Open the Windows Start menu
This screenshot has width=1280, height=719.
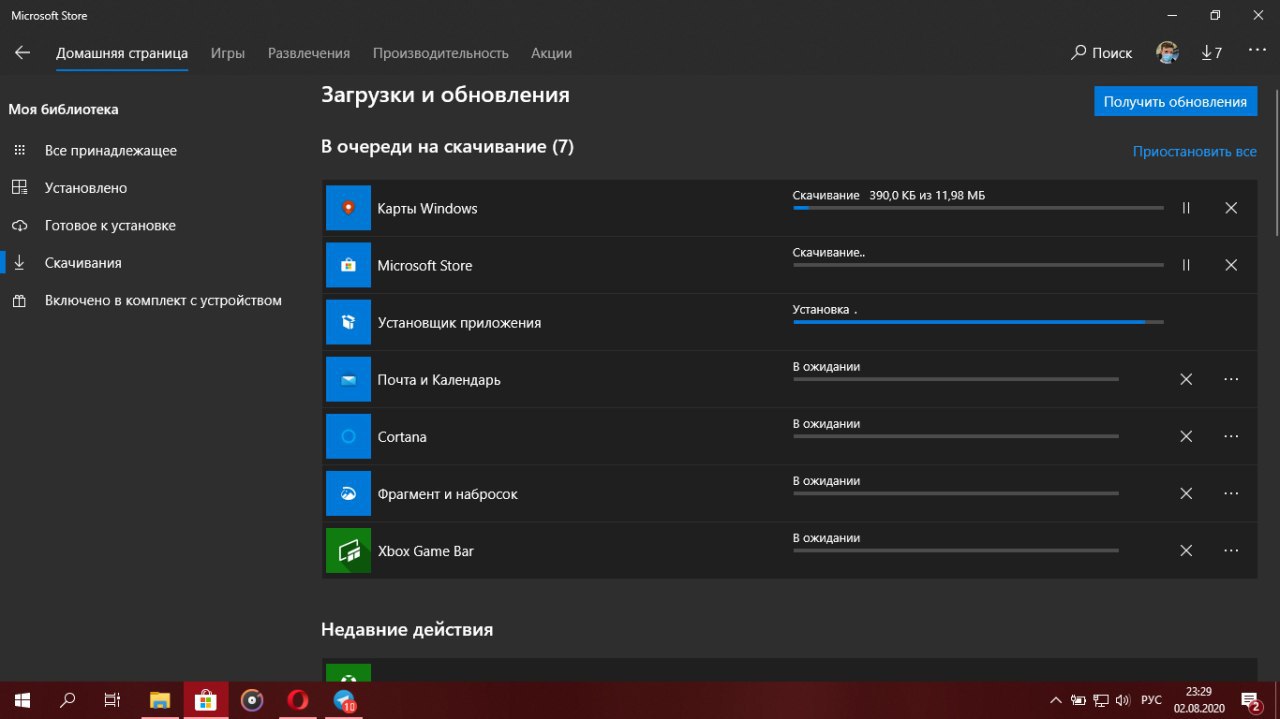(x=22, y=700)
